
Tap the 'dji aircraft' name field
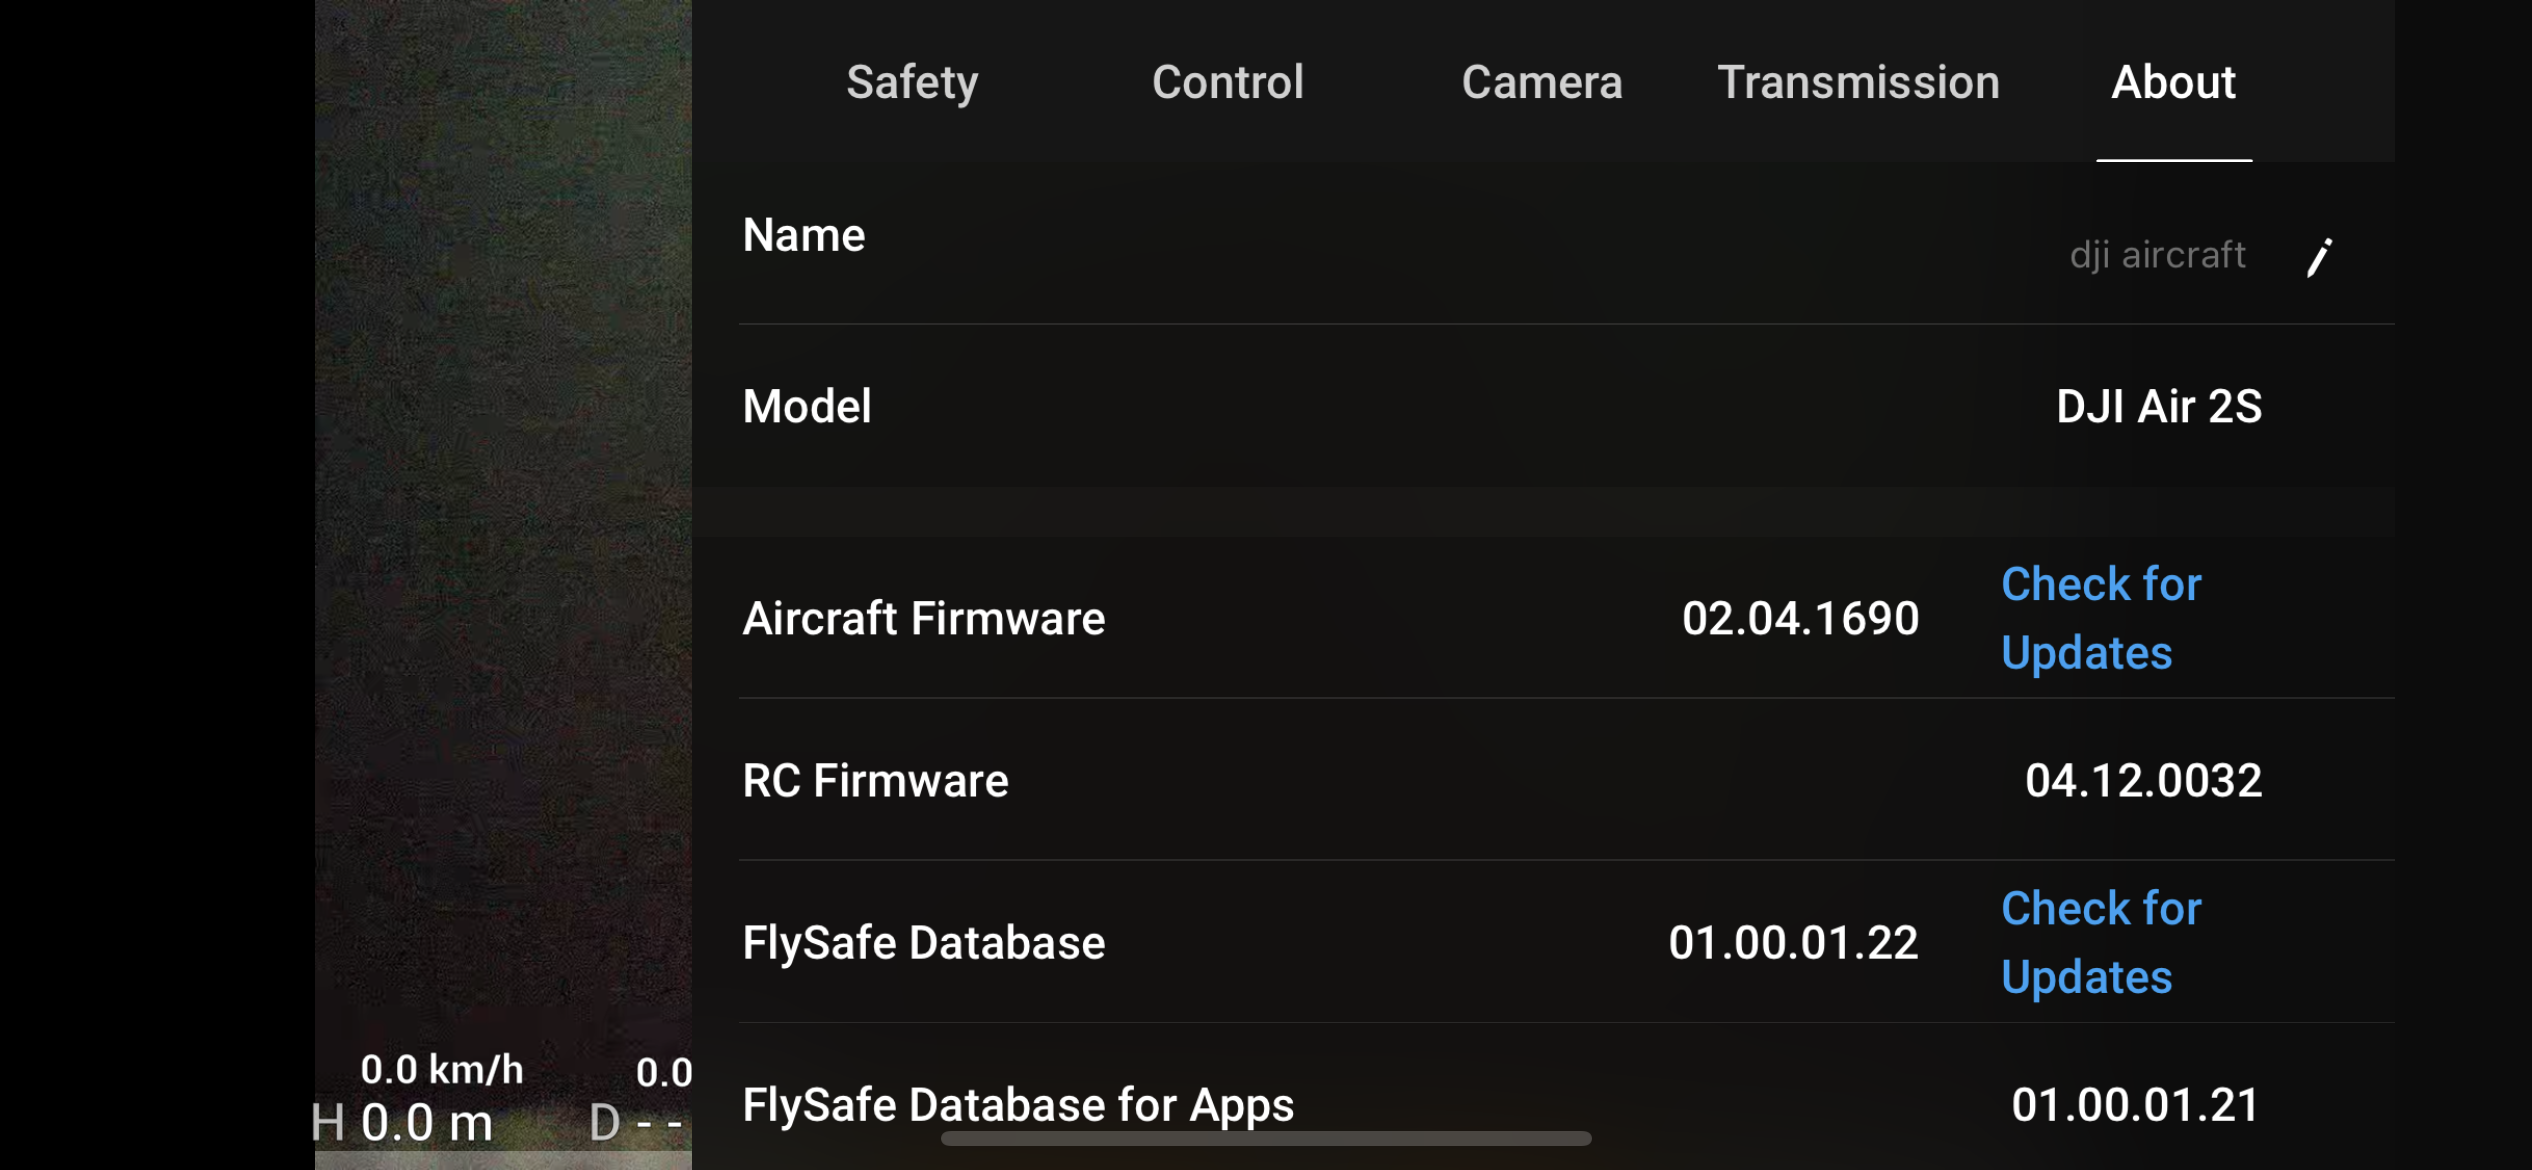tap(2157, 255)
